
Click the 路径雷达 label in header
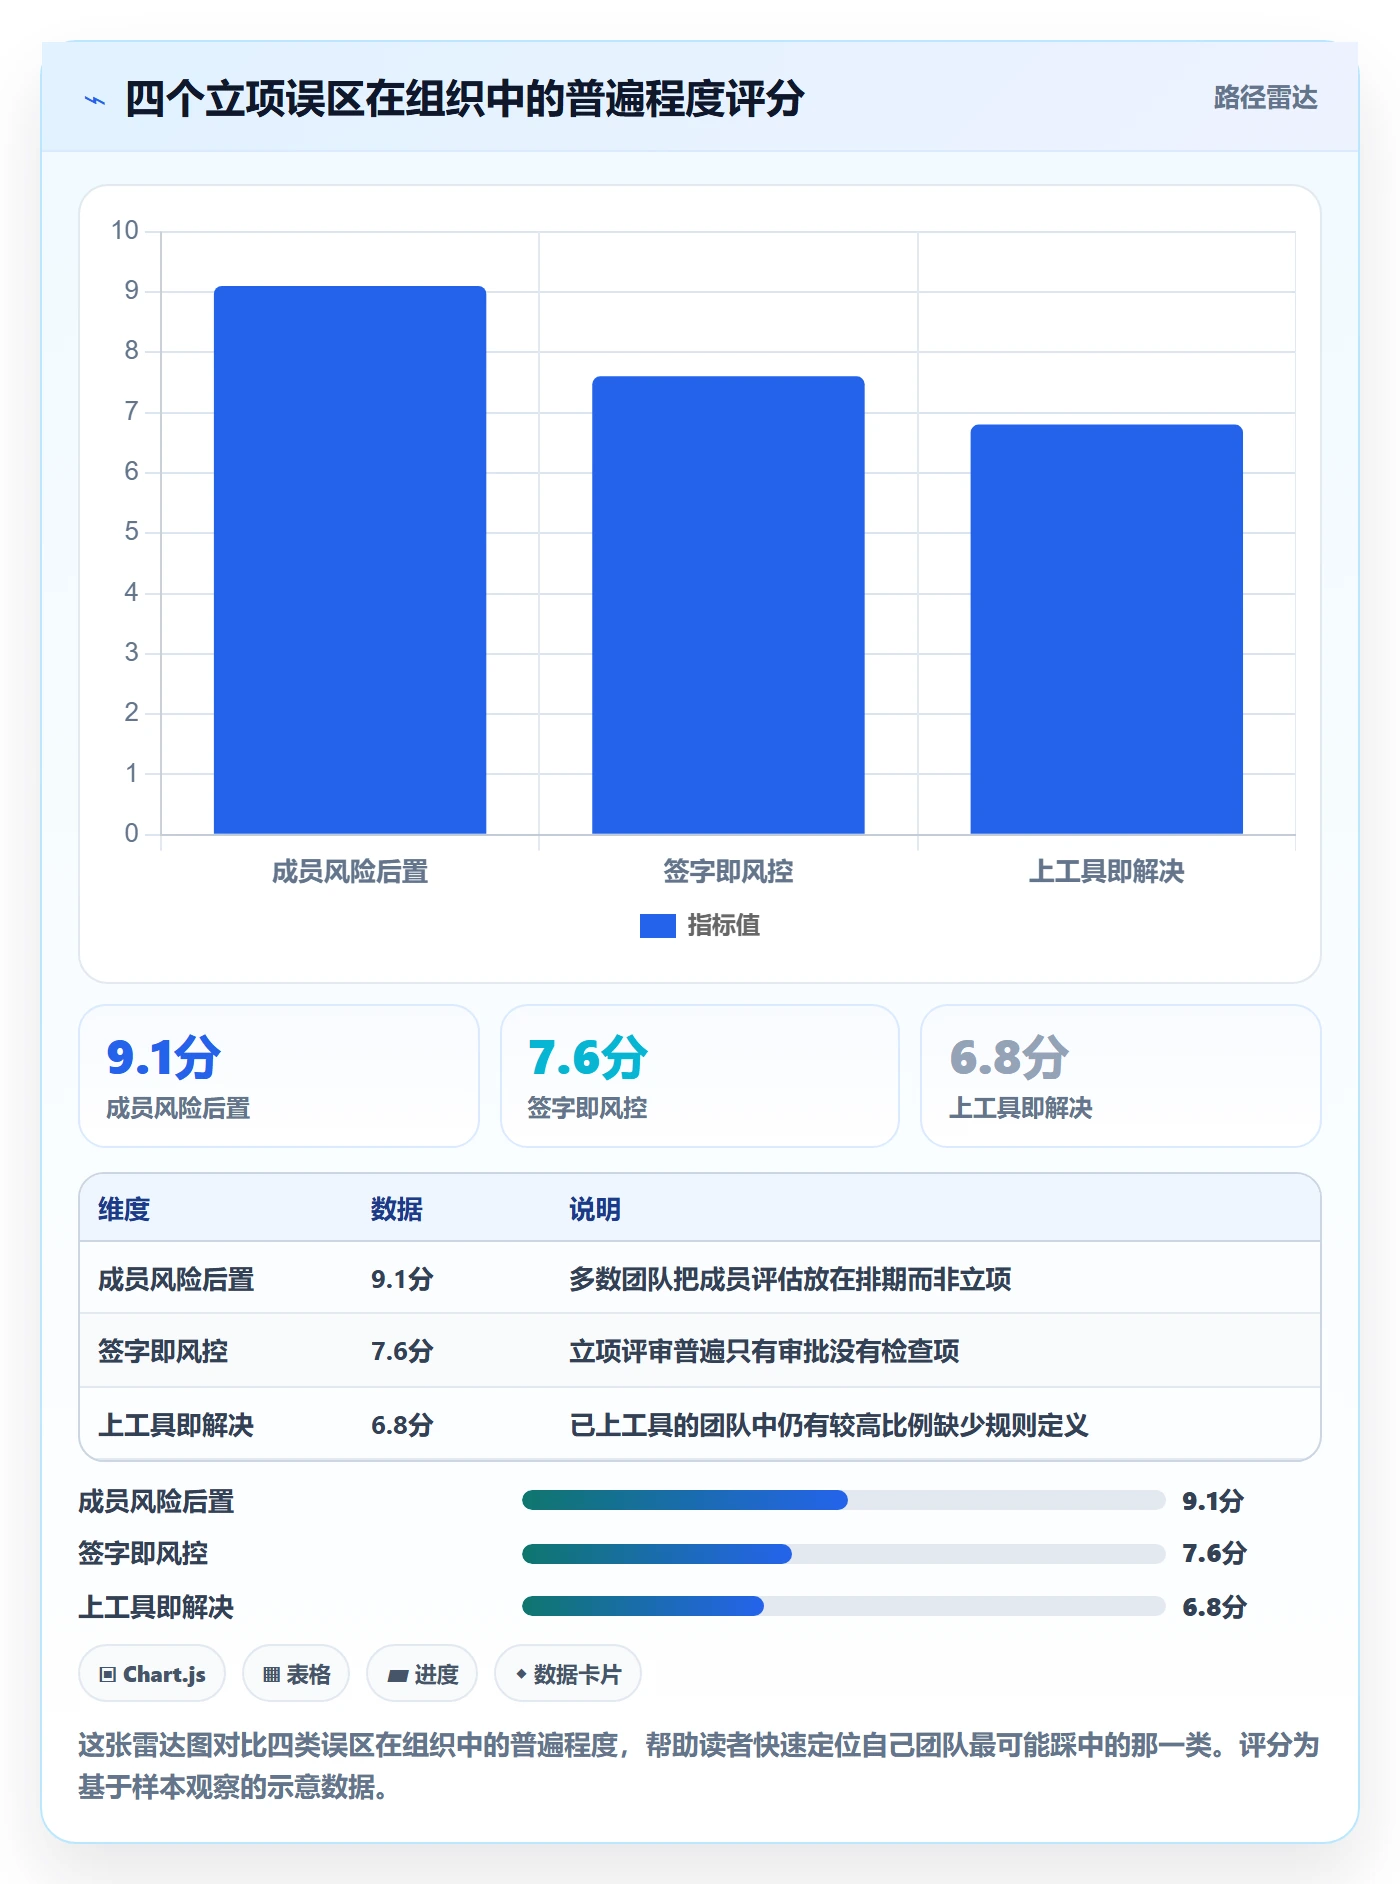click(x=1265, y=98)
